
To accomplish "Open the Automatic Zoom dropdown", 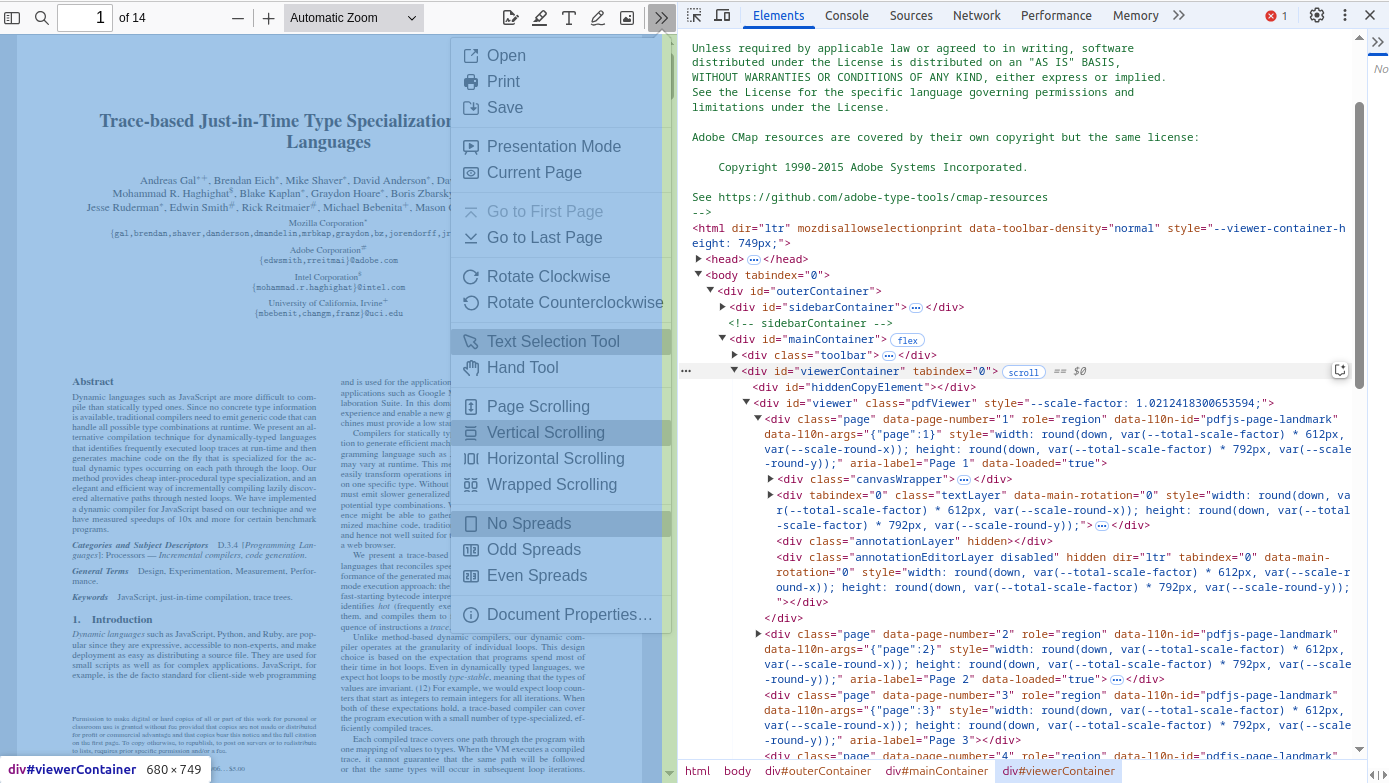I will 354,18.
